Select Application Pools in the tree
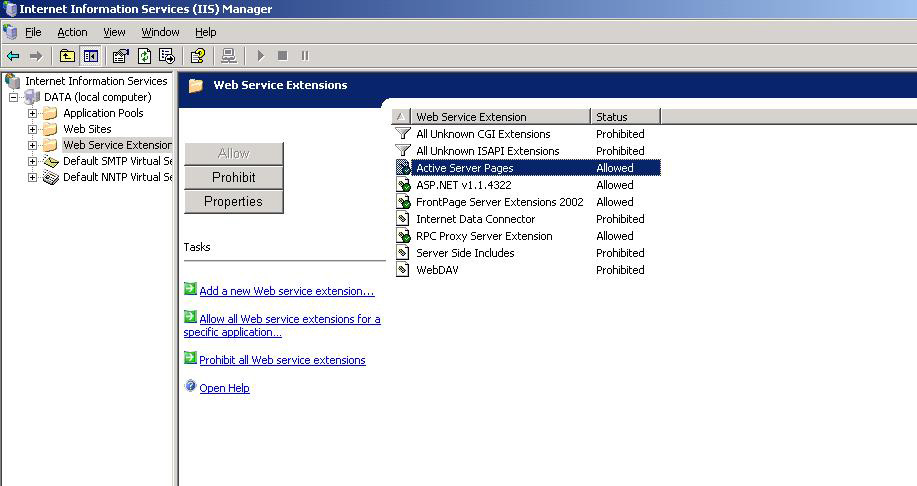917x486 pixels. pyautogui.click(x=103, y=113)
